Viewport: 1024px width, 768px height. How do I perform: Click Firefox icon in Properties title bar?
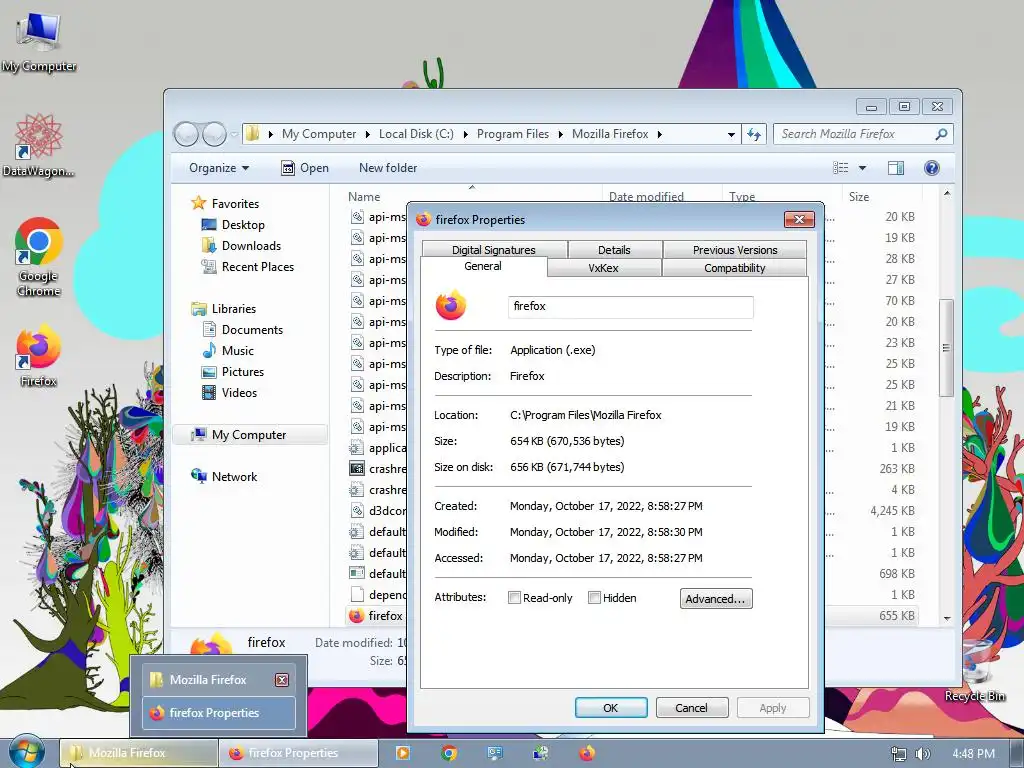[423, 219]
